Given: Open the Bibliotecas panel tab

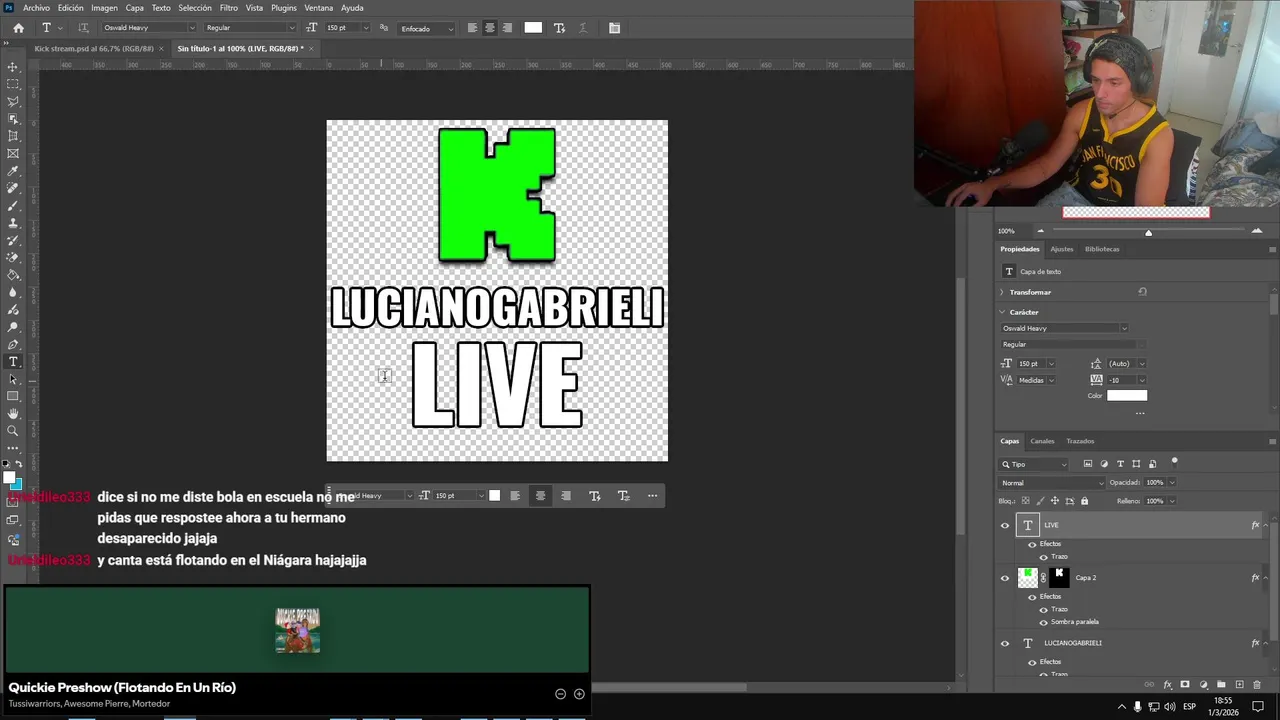Looking at the screenshot, I should coord(1102,249).
